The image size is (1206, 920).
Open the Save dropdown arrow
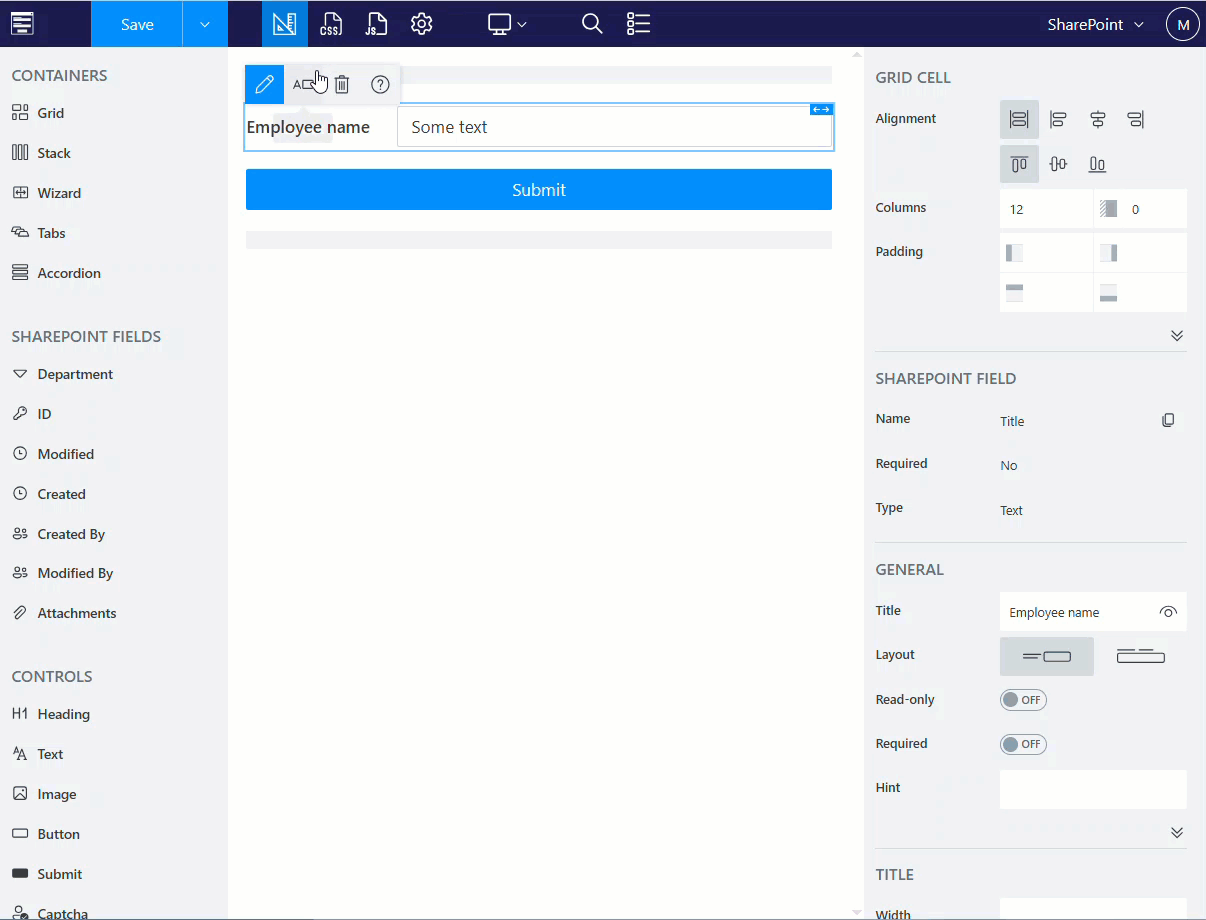point(205,24)
